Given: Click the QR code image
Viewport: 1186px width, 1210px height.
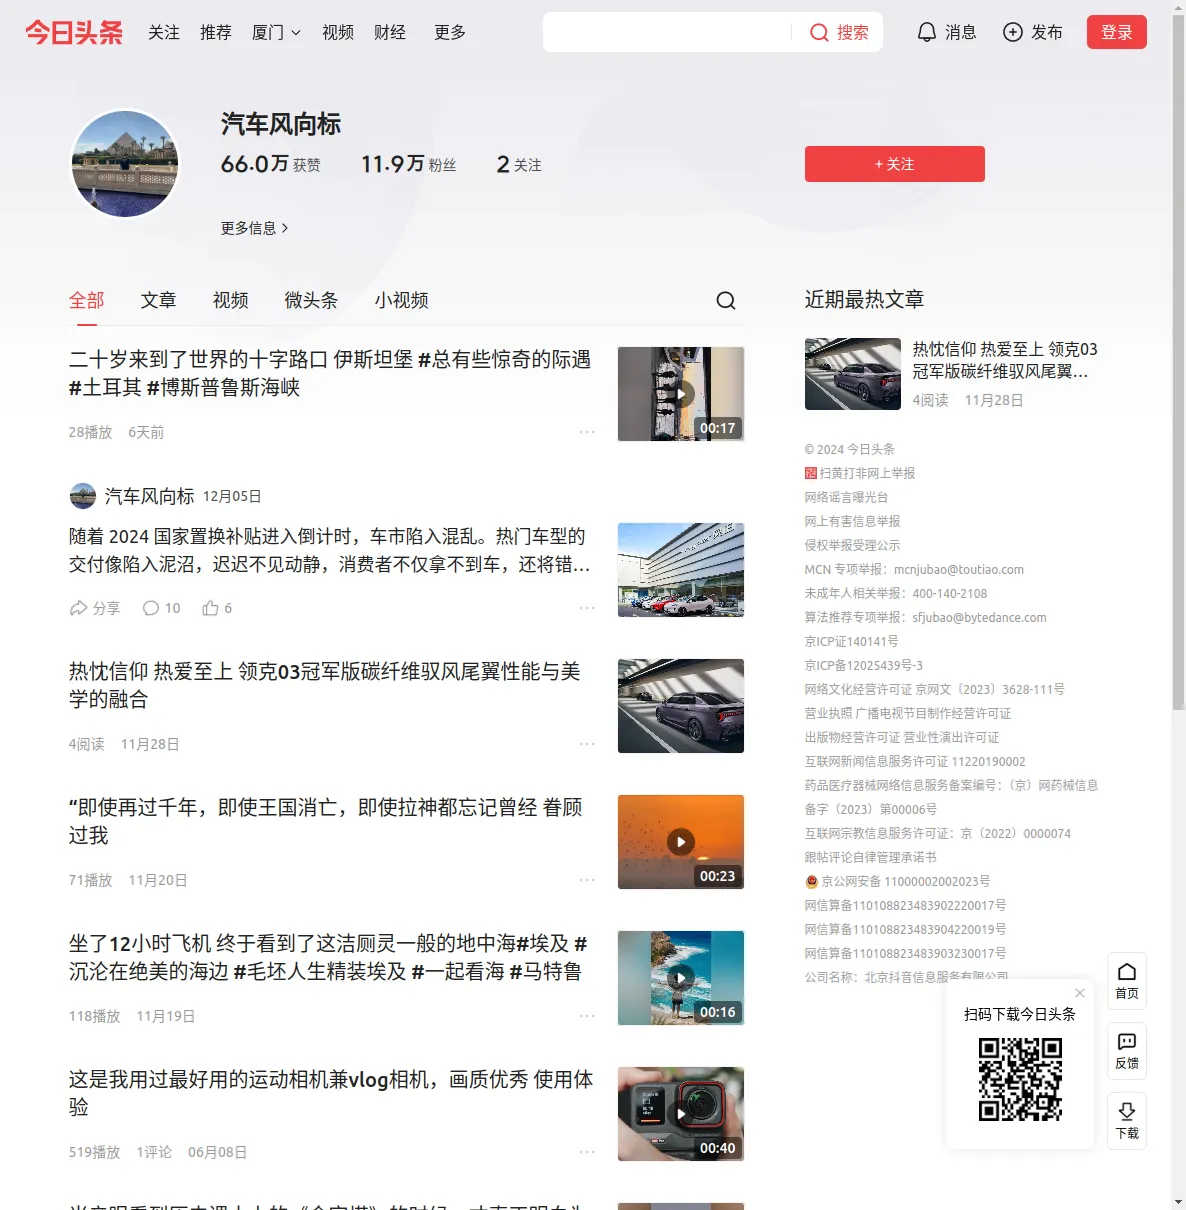Looking at the screenshot, I should coord(1020,1079).
